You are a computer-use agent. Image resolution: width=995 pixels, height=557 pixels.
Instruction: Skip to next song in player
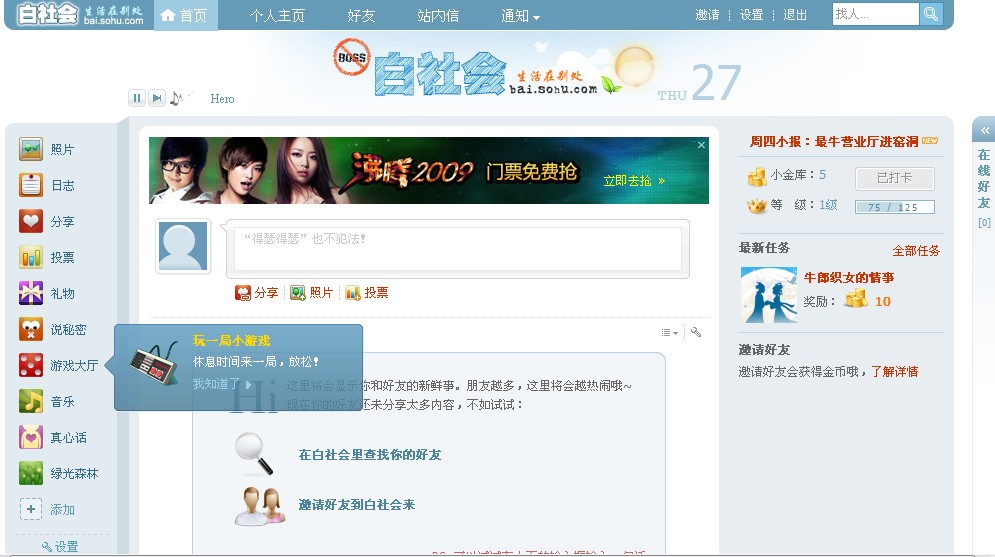pyautogui.click(x=157, y=98)
